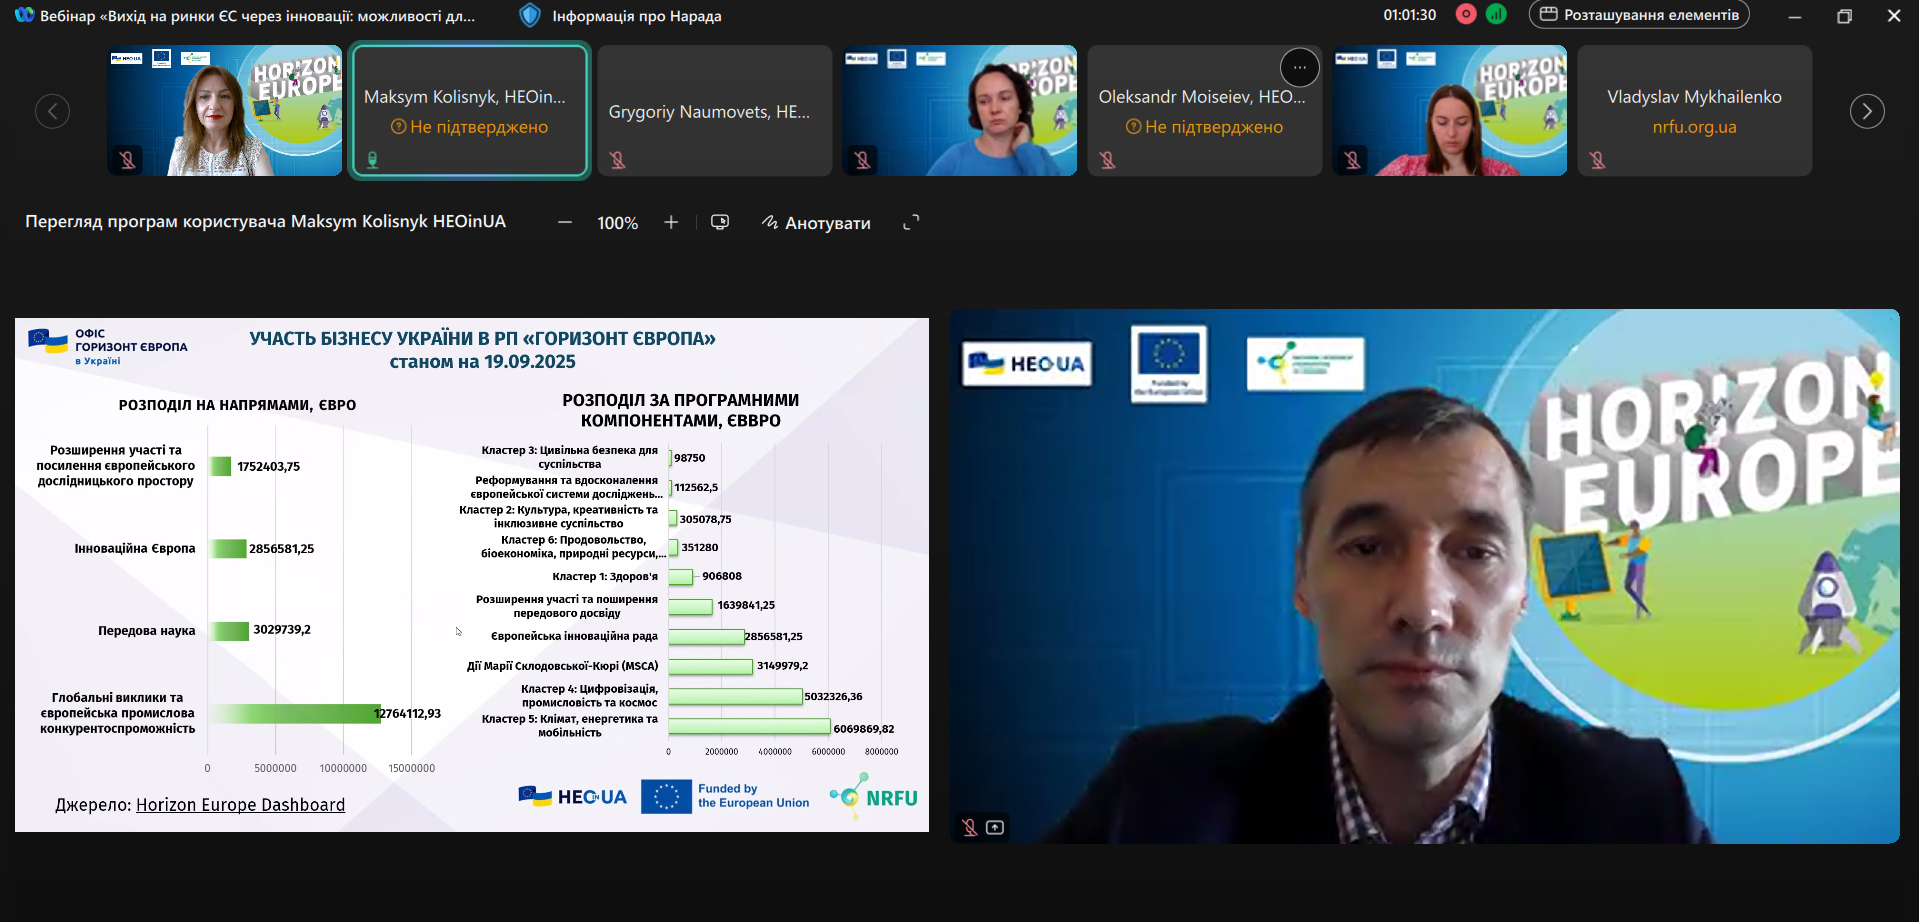Image resolution: width=1919 pixels, height=922 pixels.
Task: Open more options on Oleksandr Moiseiev tile
Action: coord(1300,68)
